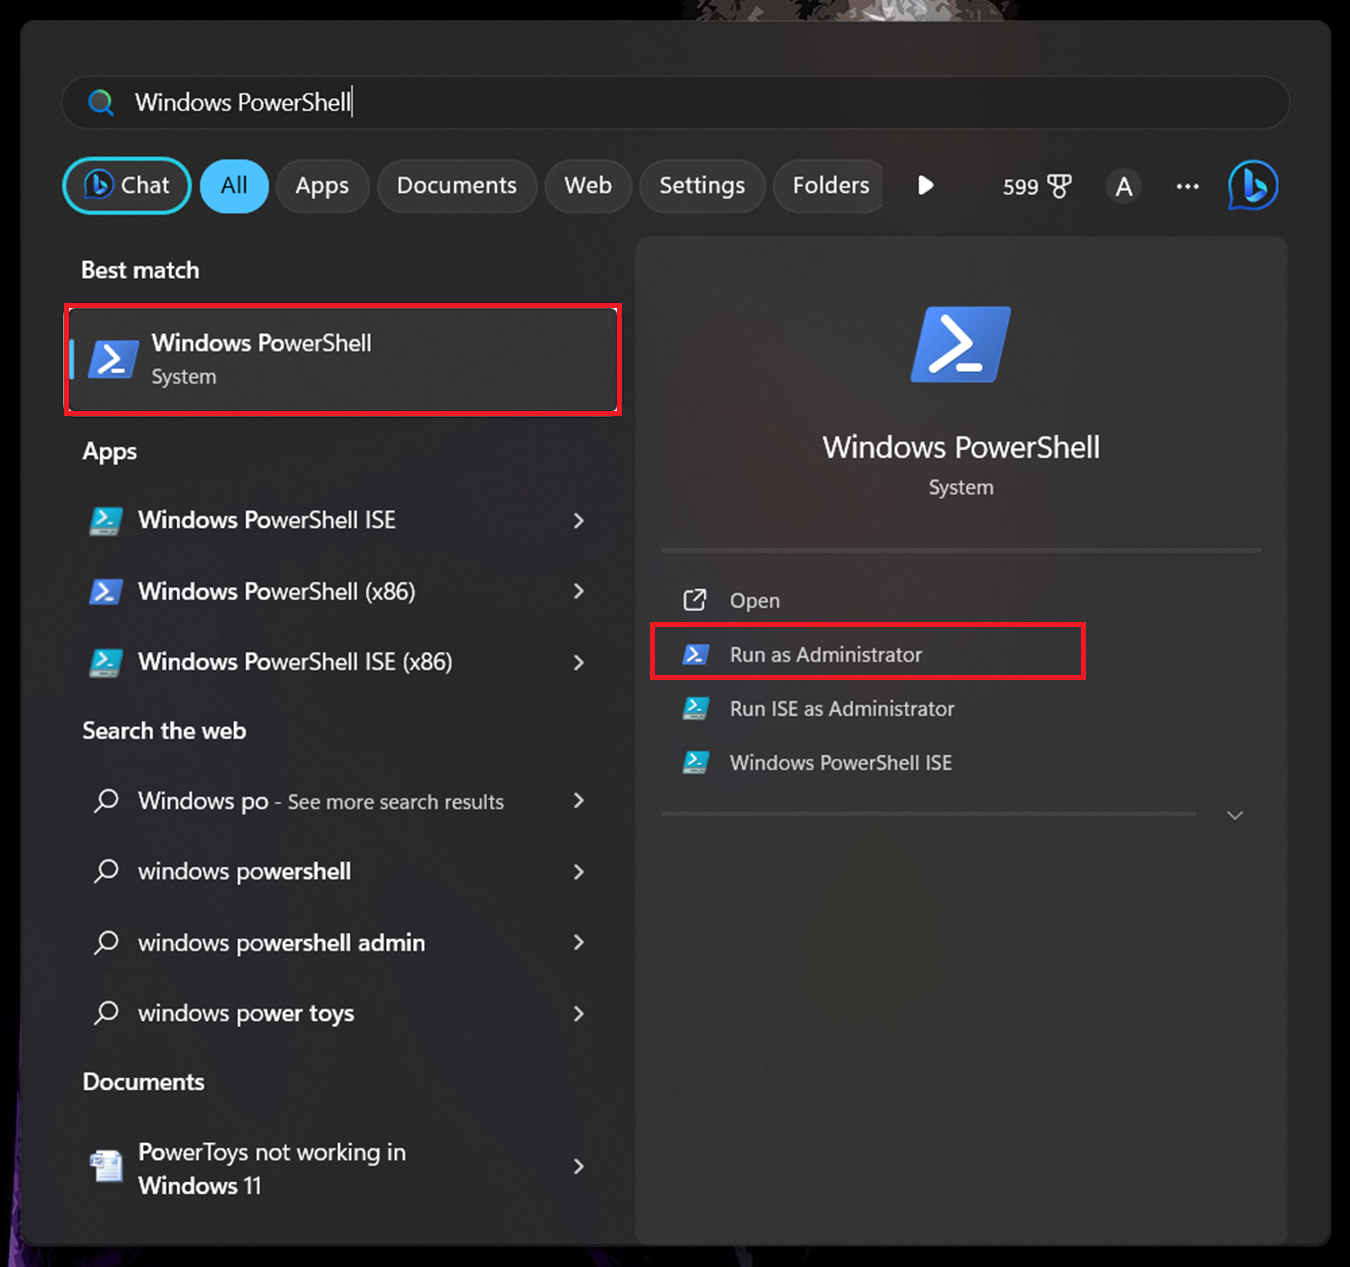
Task: Click the Bing Chat icon
Action: pyautogui.click(x=1252, y=186)
